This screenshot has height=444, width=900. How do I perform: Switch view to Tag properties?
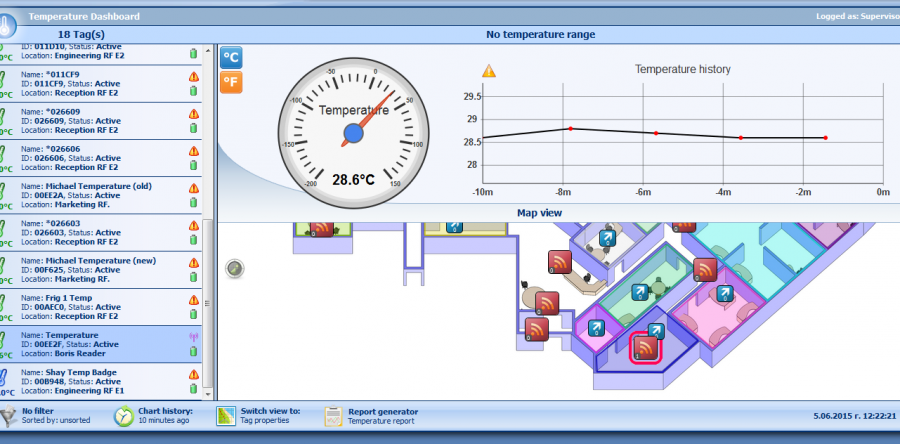270,416
